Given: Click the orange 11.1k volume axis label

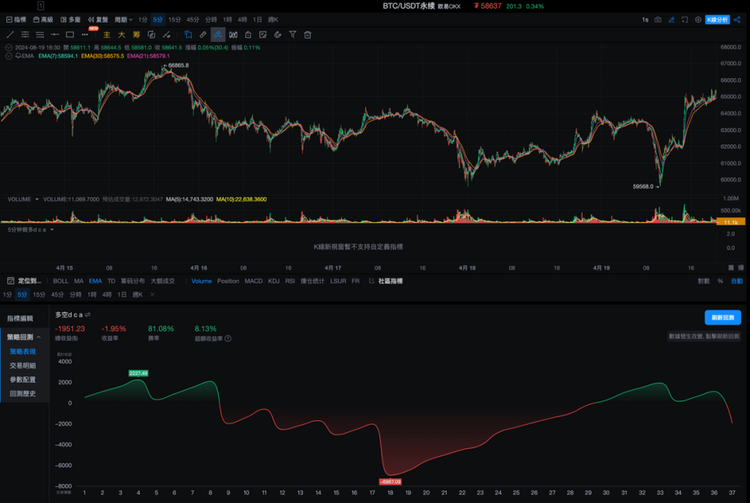Looking at the screenshot, I should coord(730,222).
